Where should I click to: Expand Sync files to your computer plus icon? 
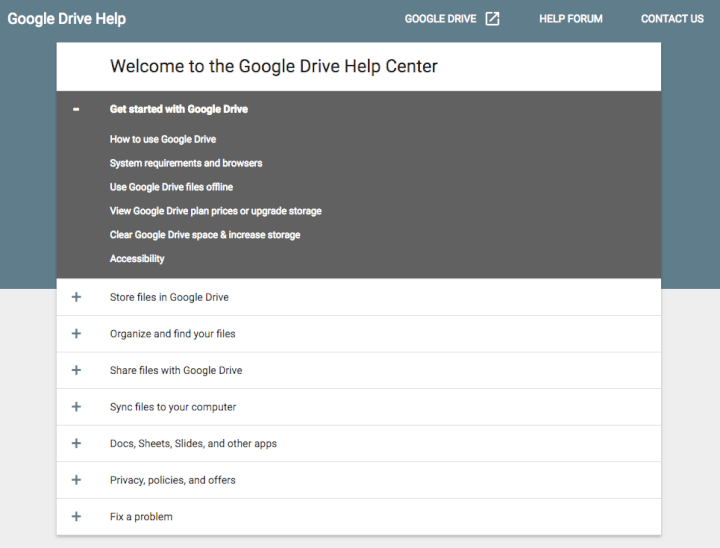[76, 407]
